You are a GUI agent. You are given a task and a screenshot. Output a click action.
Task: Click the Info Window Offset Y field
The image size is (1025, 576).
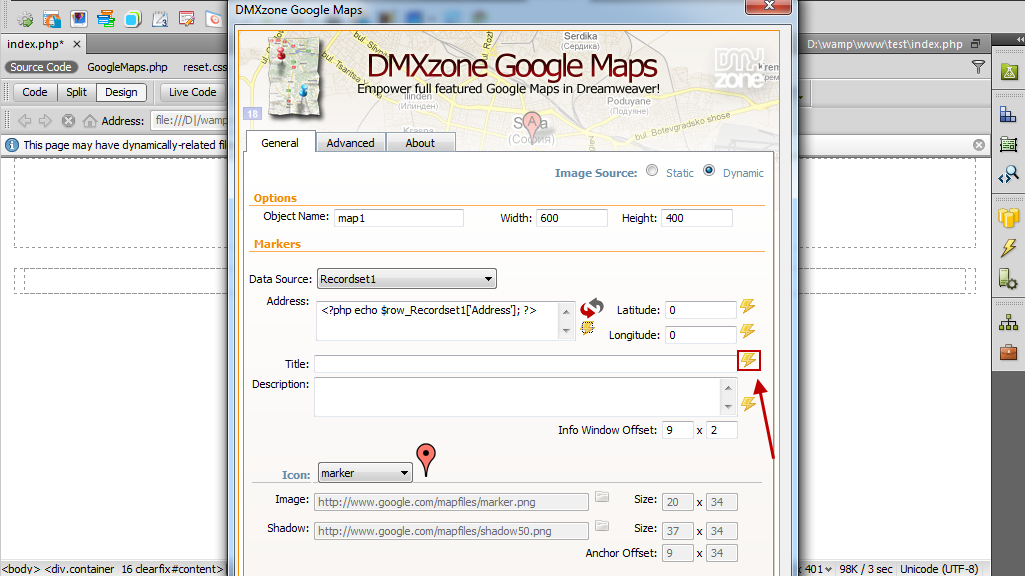[722, 430]
